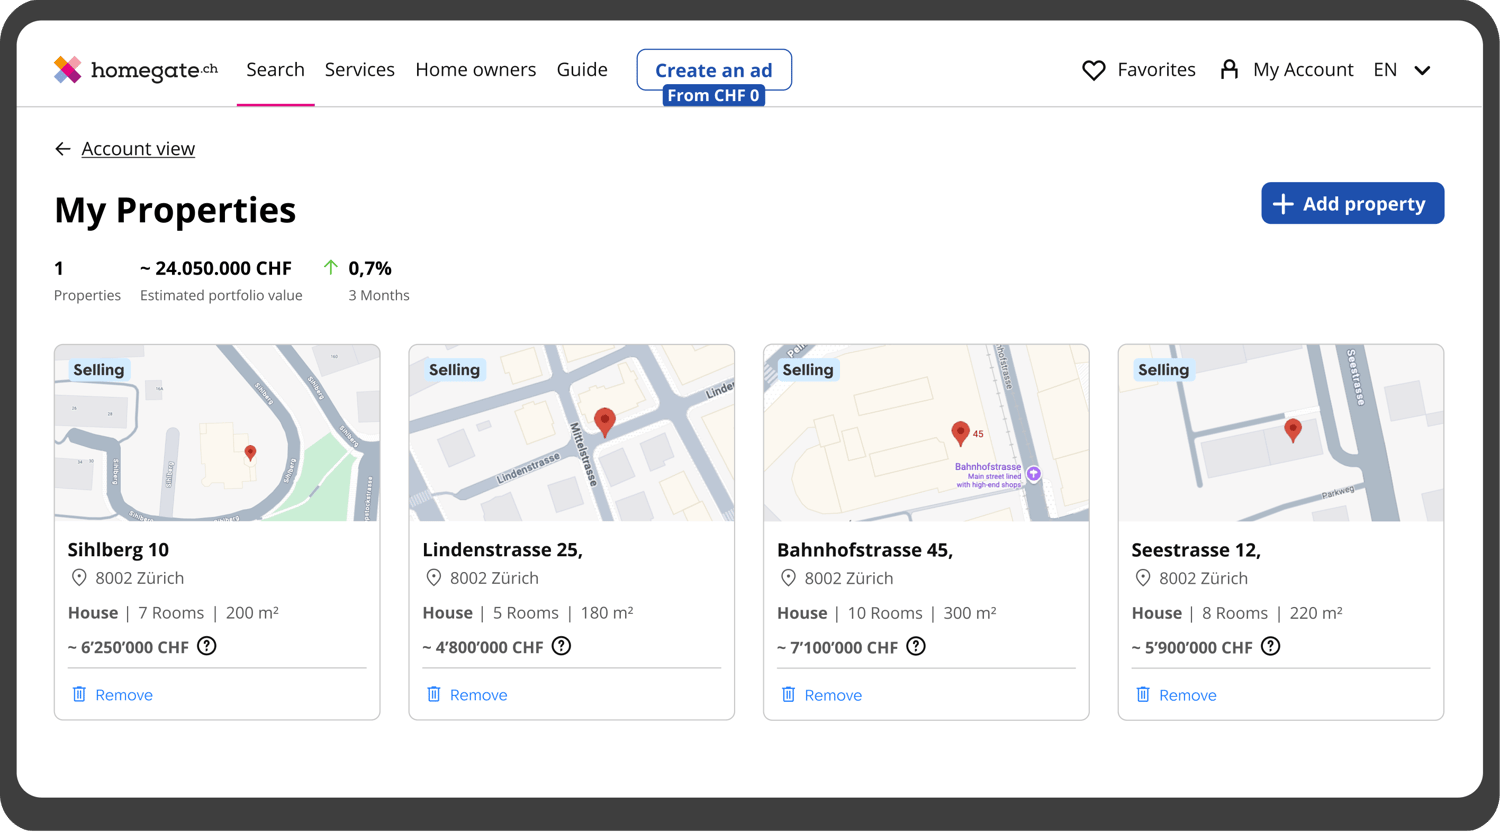The height and width of the screenshot is (832, 1500).
Task: Click trash icon on Bahnhofstrasse 45 card
Action: tap(788, 694)
